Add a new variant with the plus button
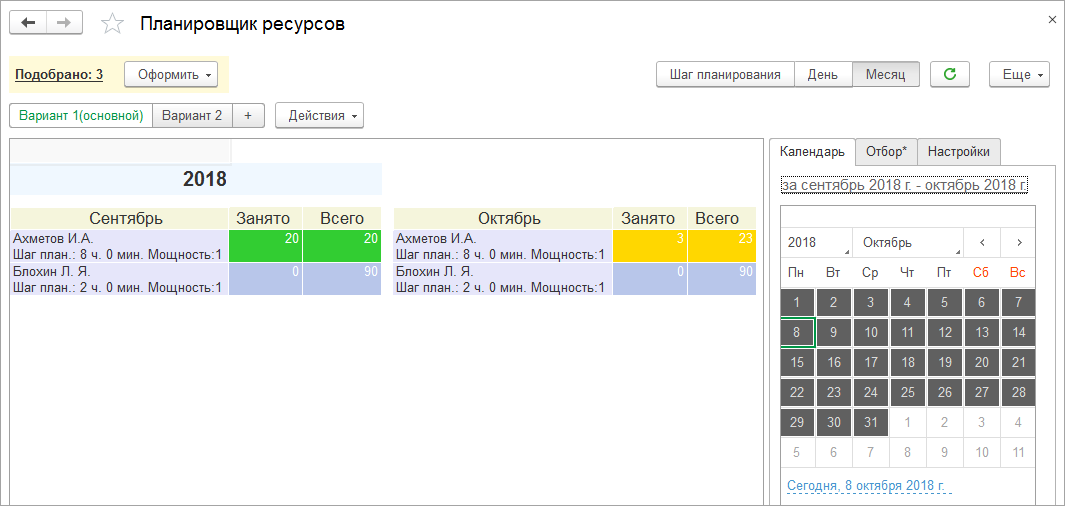The width and height of the screenshot is (1065, 506). coord(248,115)
